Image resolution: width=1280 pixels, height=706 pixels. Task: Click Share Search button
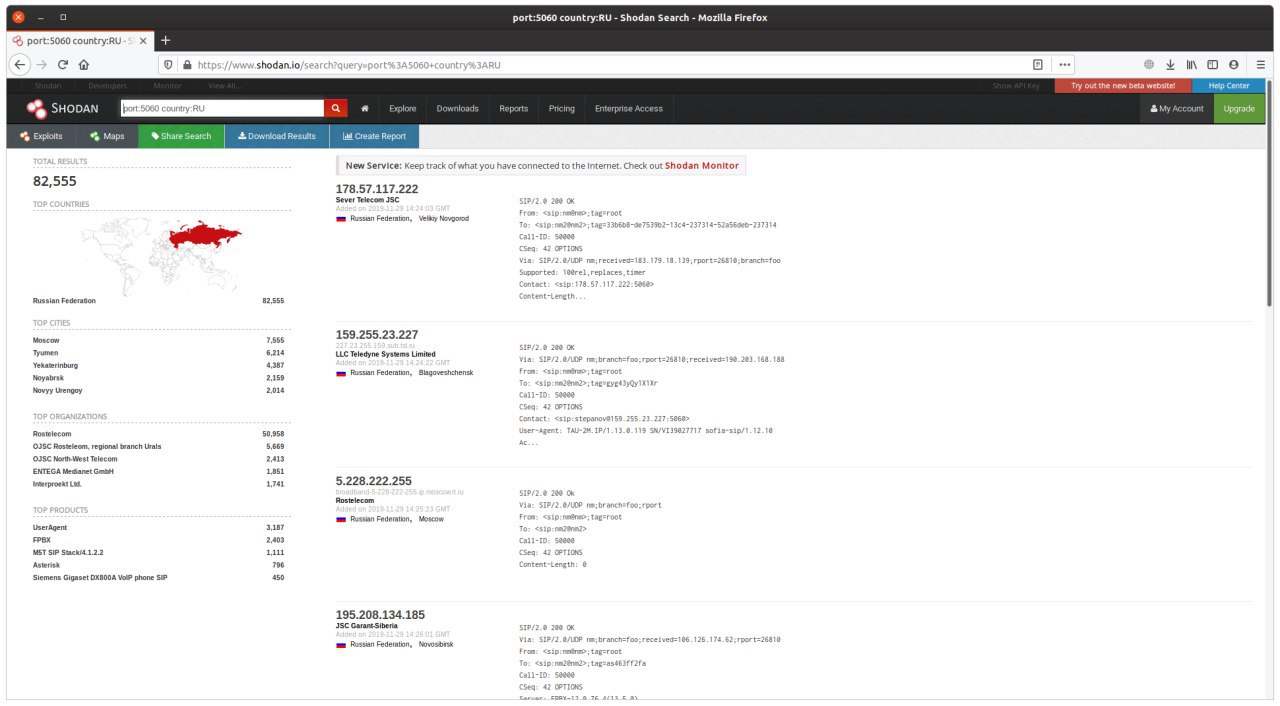click(x=181, y=136)
